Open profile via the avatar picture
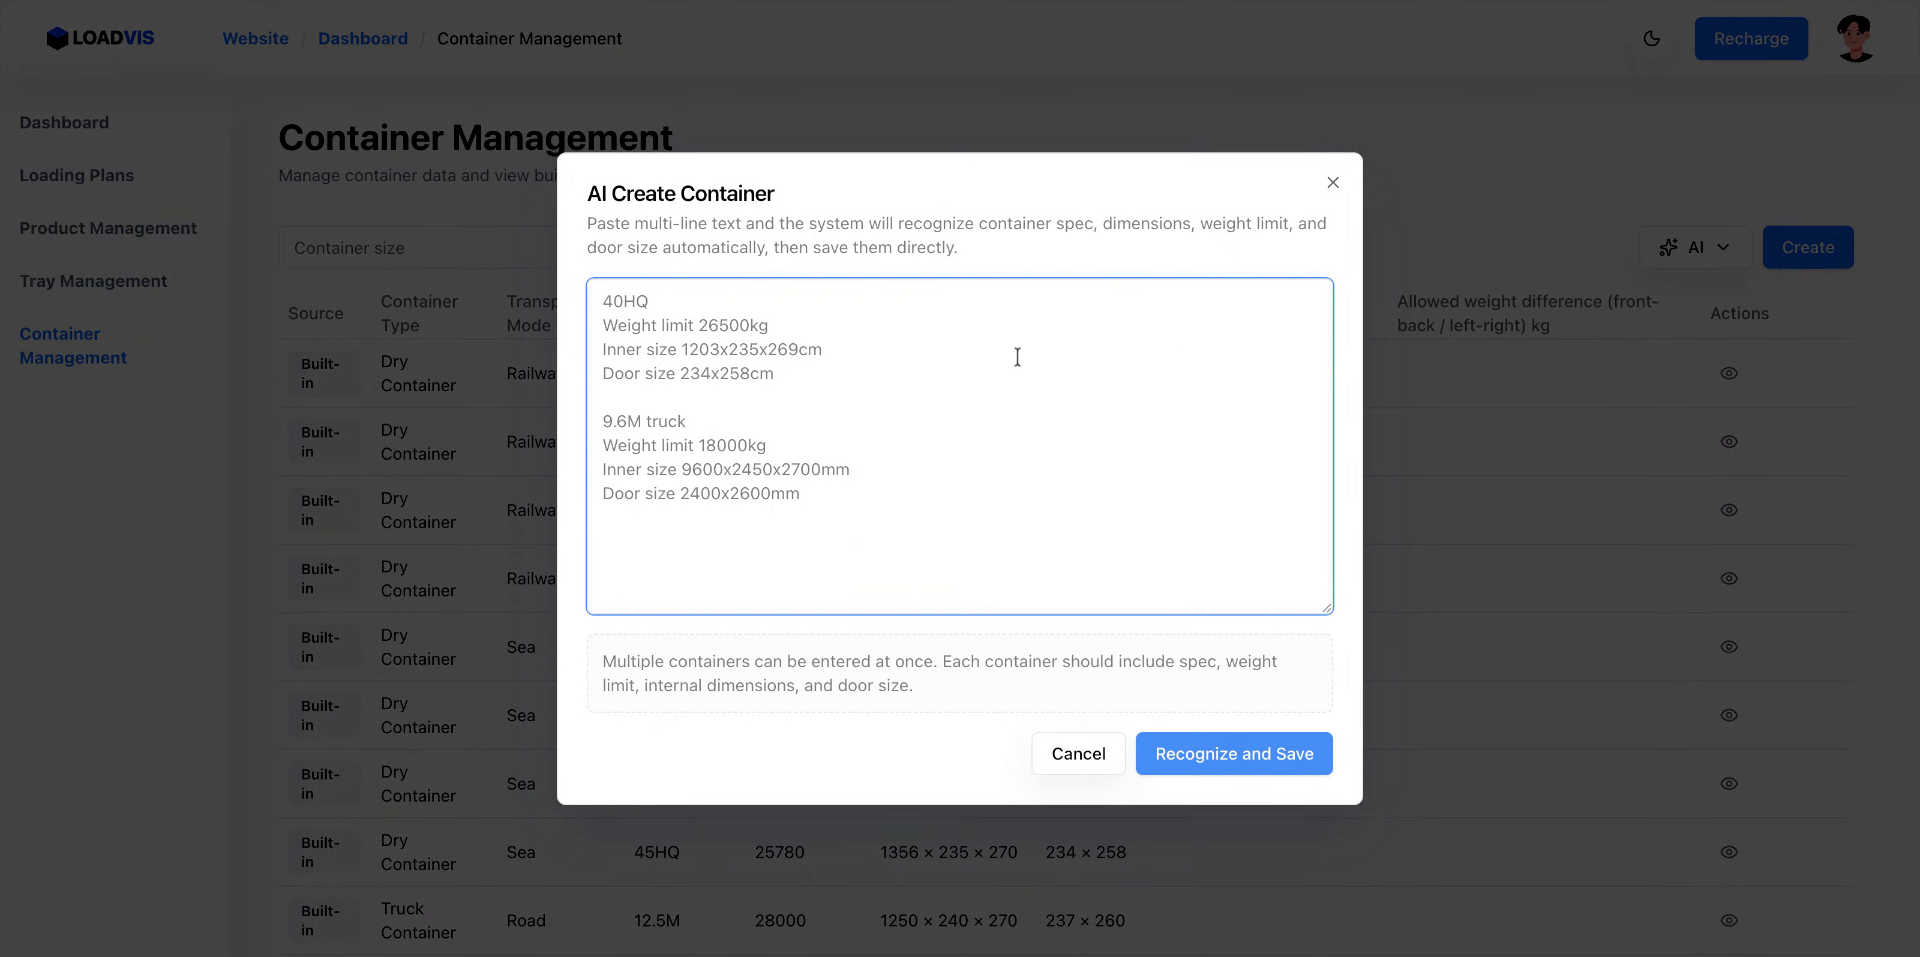This screenshot has height=957, width=1920. click(1855, 38)
